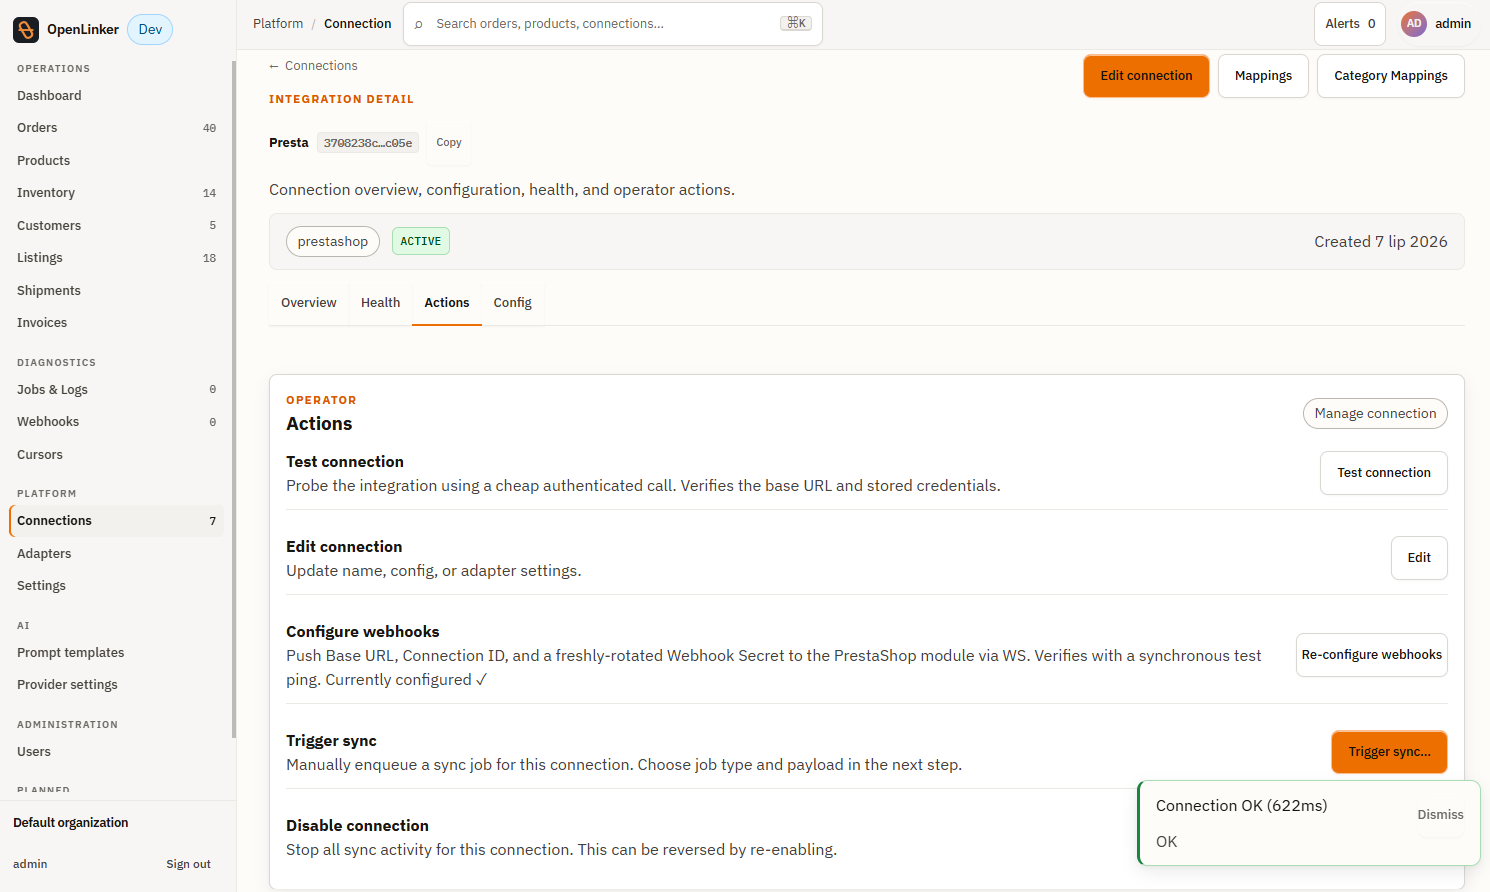Screen dimensions: 1490x892
Task: Navigate to Listings
Action: tap(116, 258)
